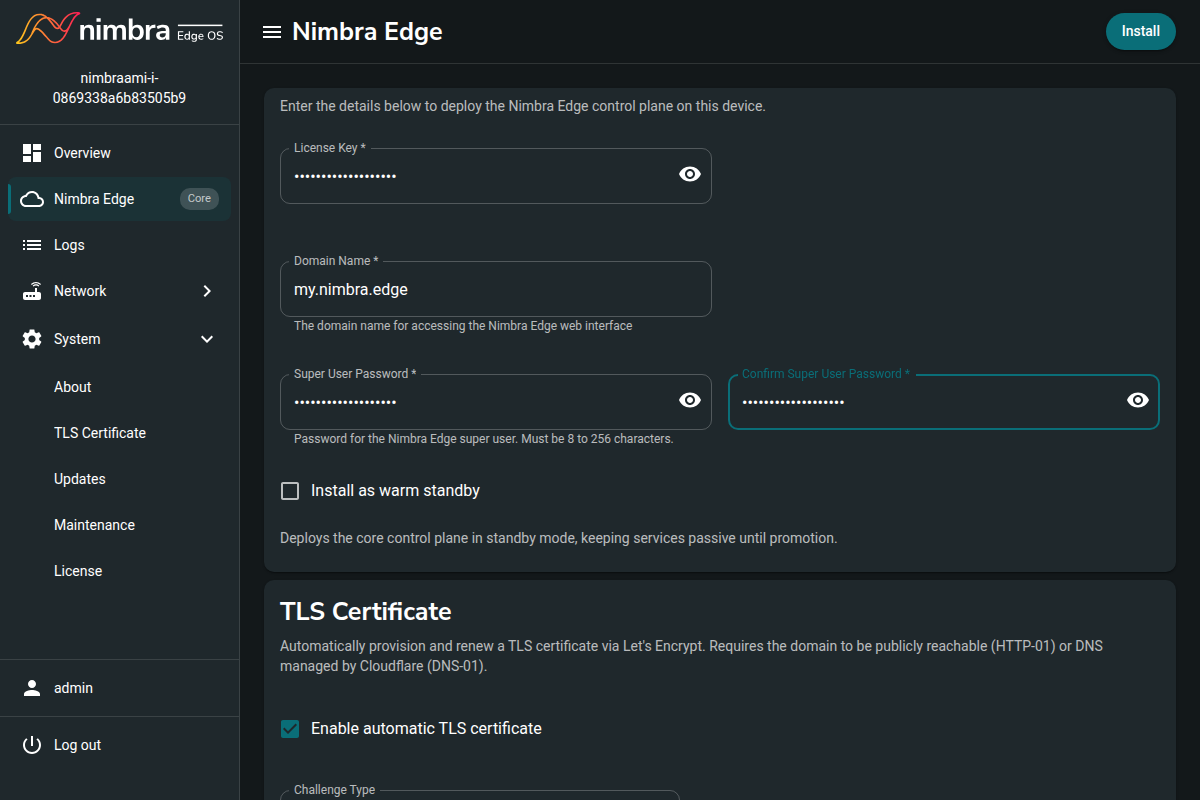Open the Logs page

[119, 245]
